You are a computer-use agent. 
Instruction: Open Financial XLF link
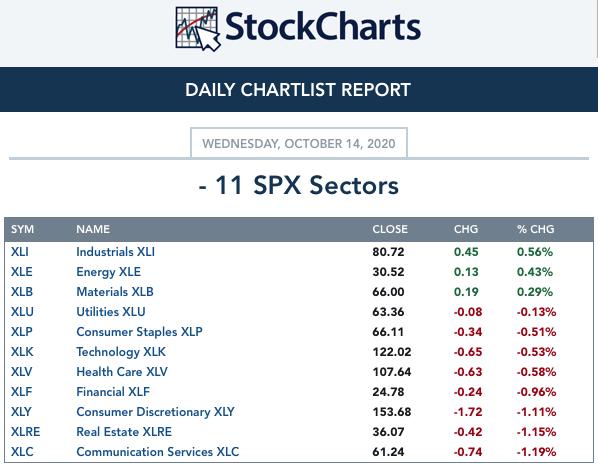pyautogui.click(x=113, y=392)
